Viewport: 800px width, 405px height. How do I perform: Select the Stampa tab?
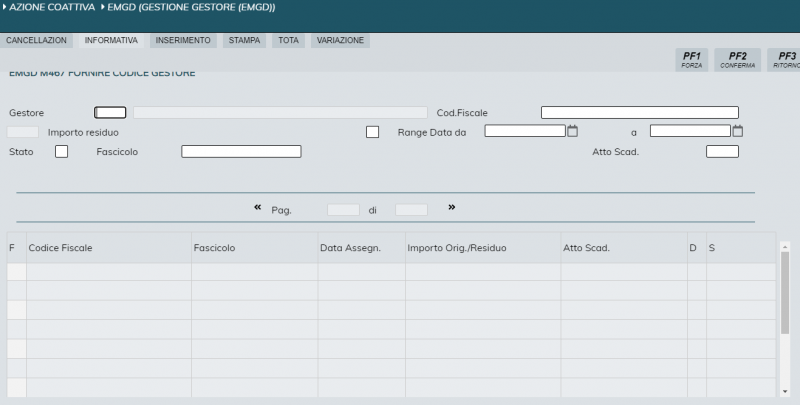[x=245, y=41]
